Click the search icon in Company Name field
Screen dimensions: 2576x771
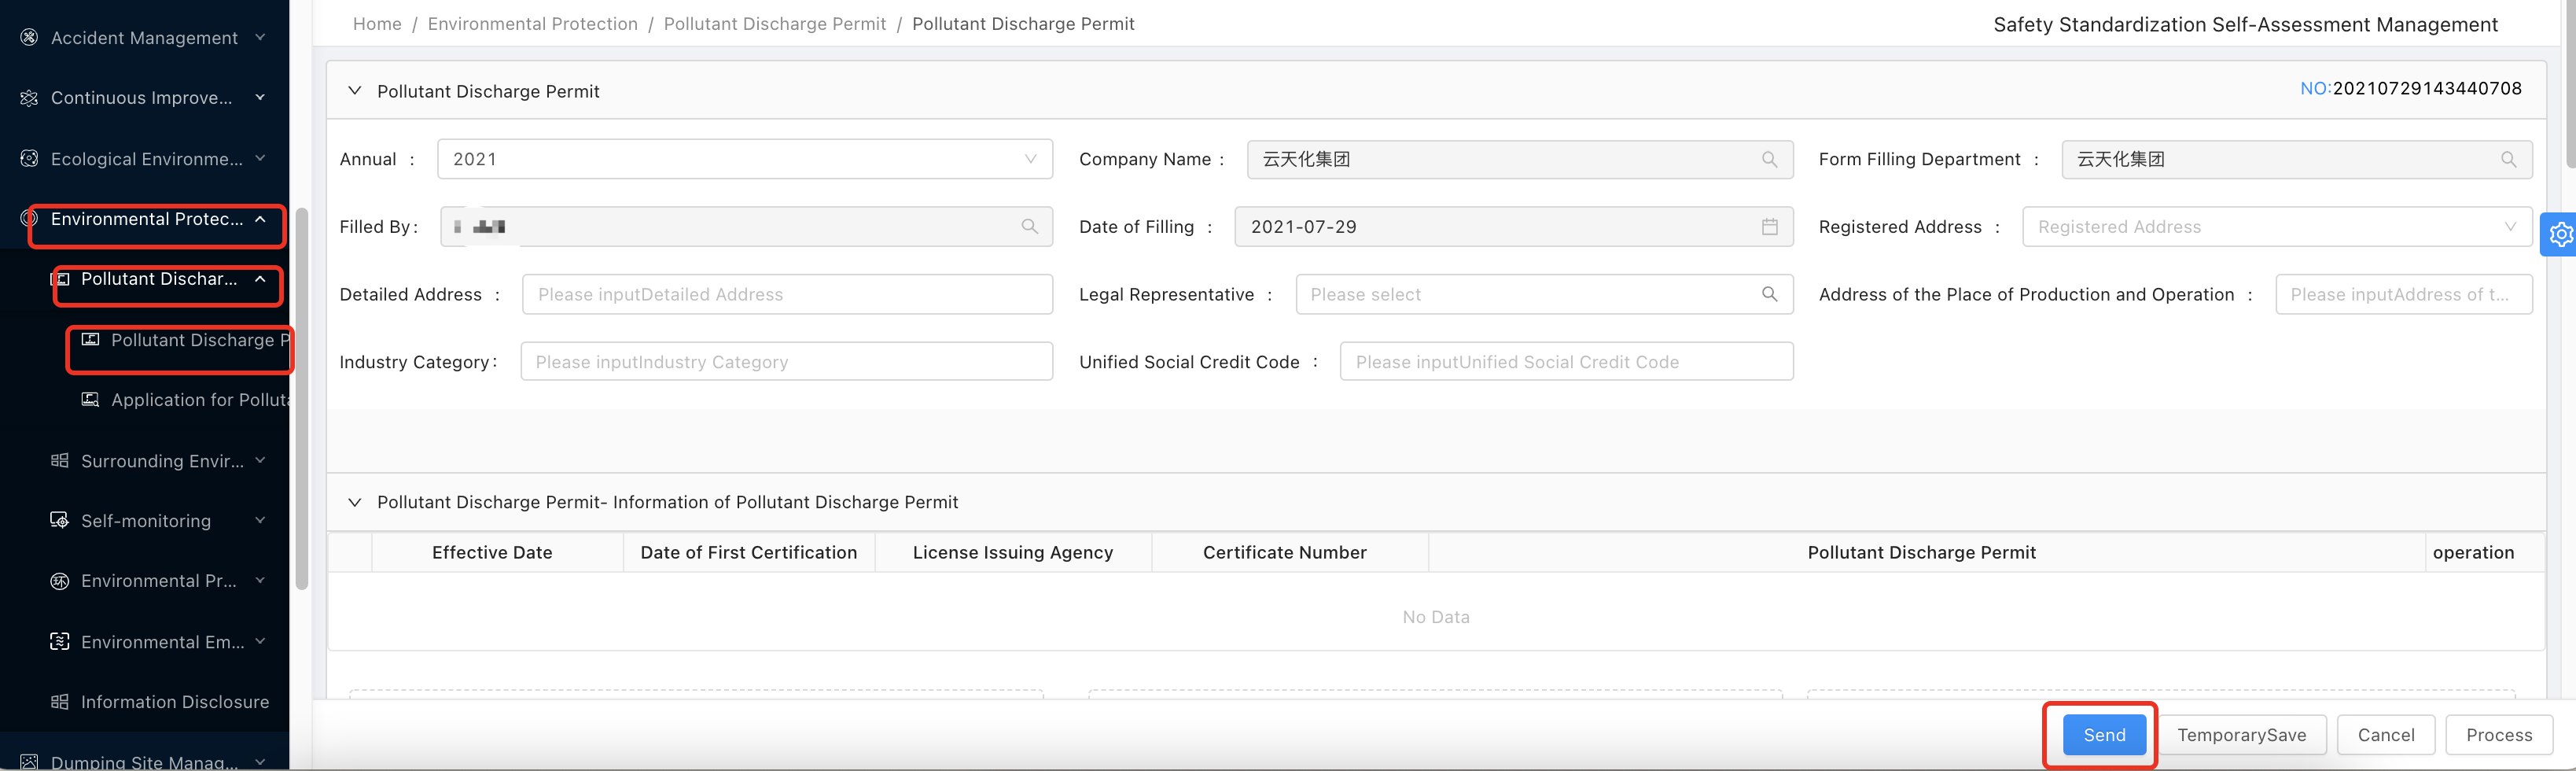click(x=1769, y=159)
